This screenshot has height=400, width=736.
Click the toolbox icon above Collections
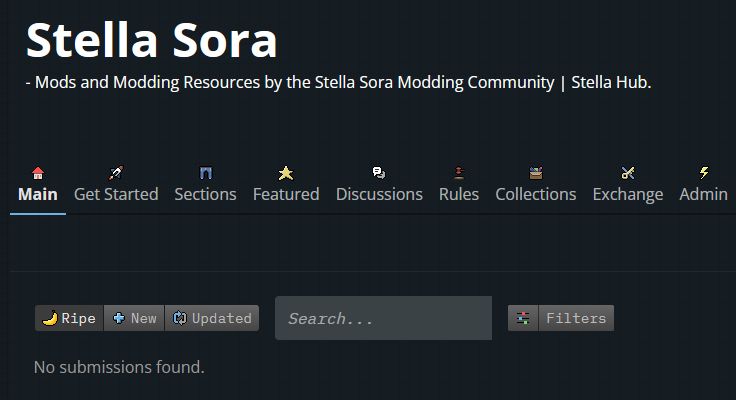point(536,173)
